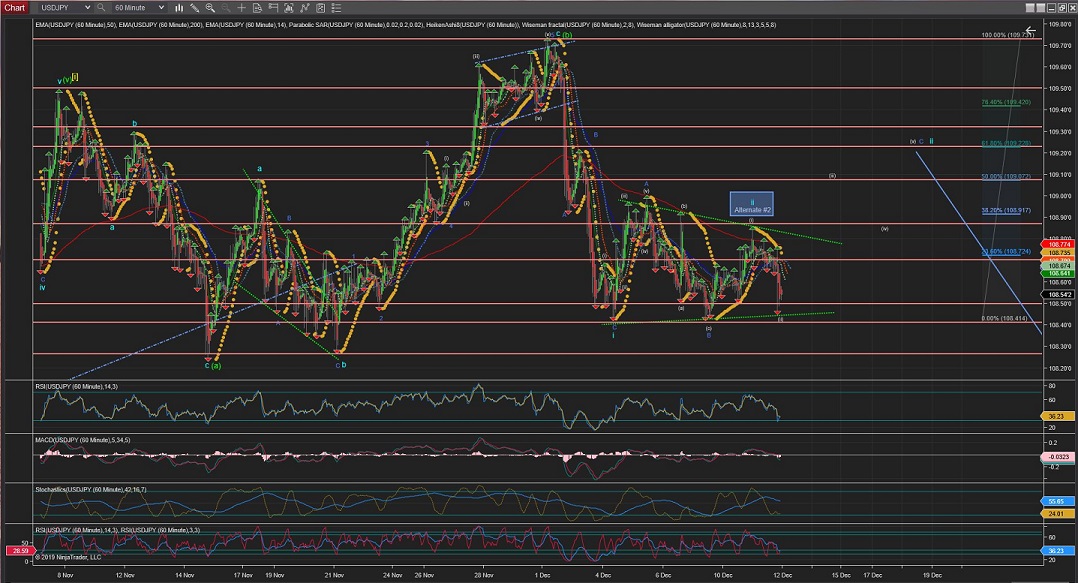
Task: Click the green 108.641 price marker
Action: [1057, 274]
